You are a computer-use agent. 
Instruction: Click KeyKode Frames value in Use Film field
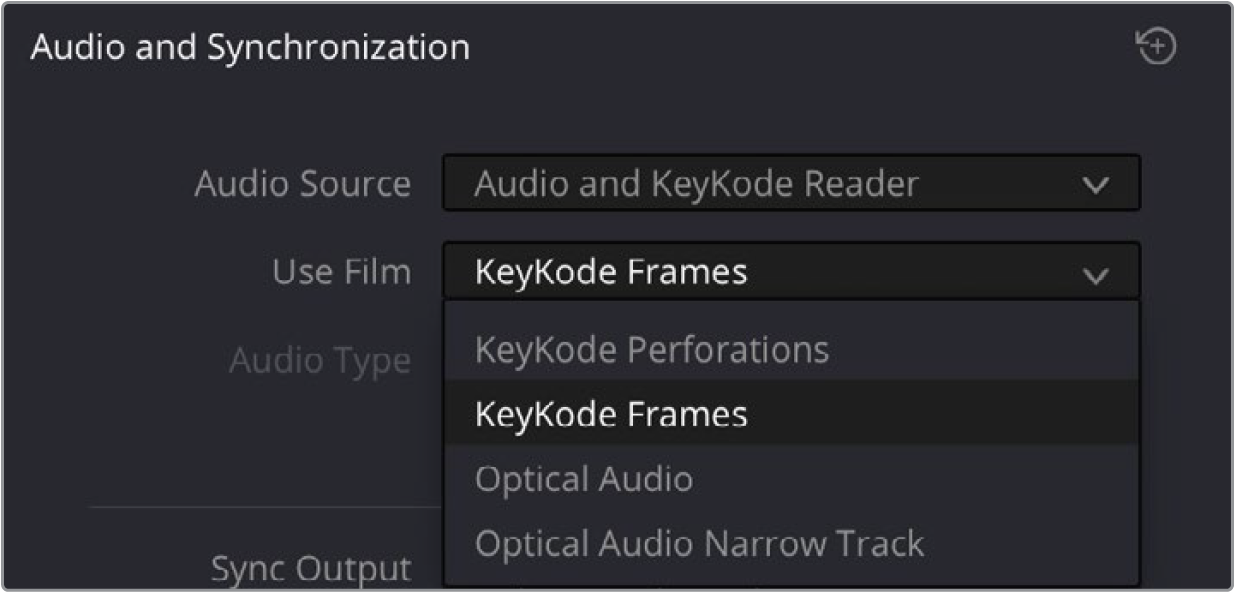coord(611,272)
